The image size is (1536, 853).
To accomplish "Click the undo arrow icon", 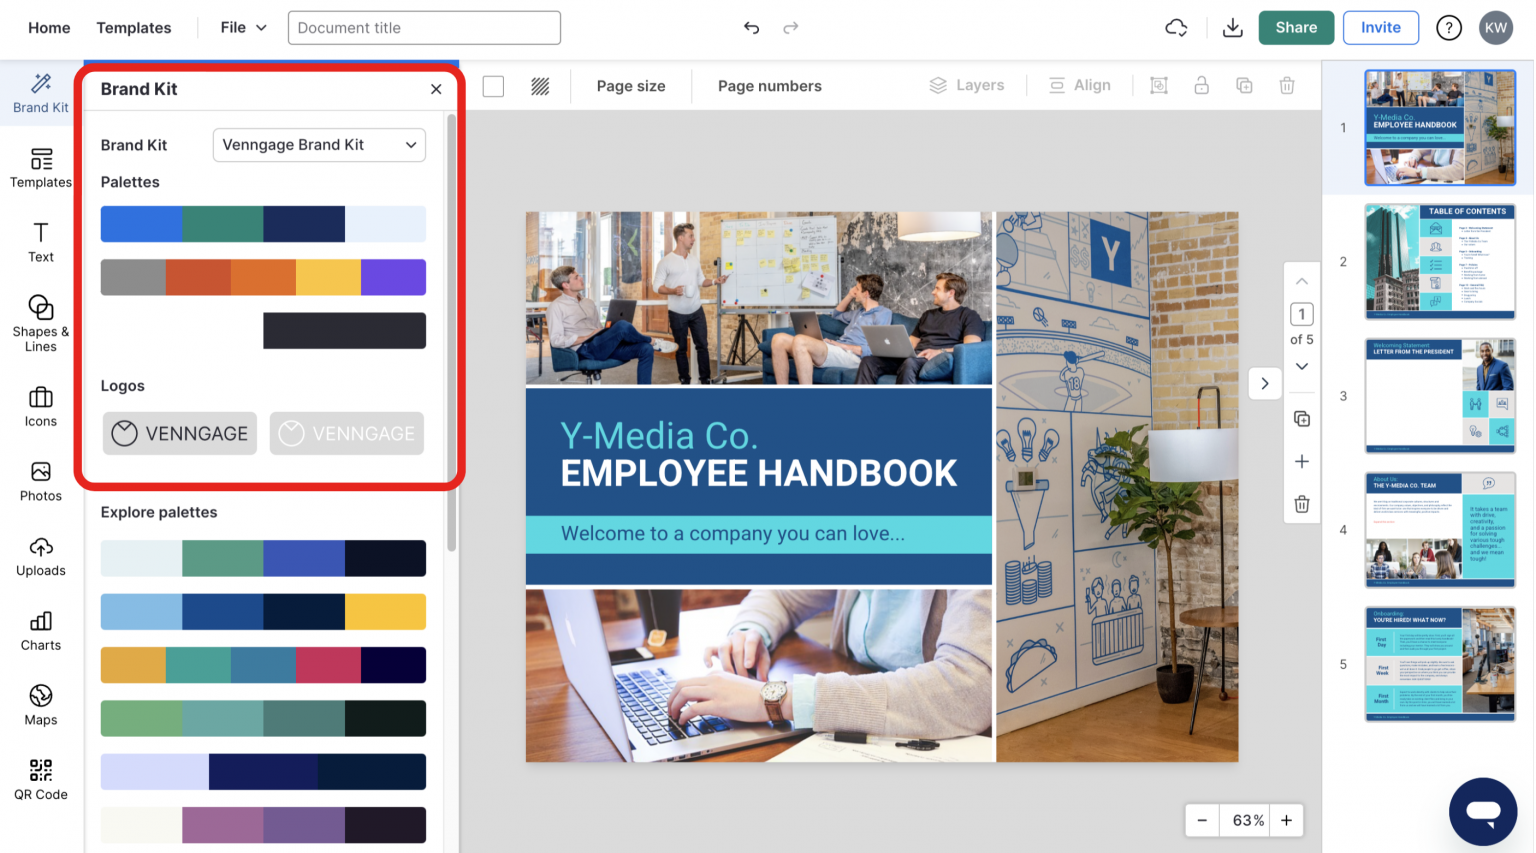I will (x=751, y=27).
